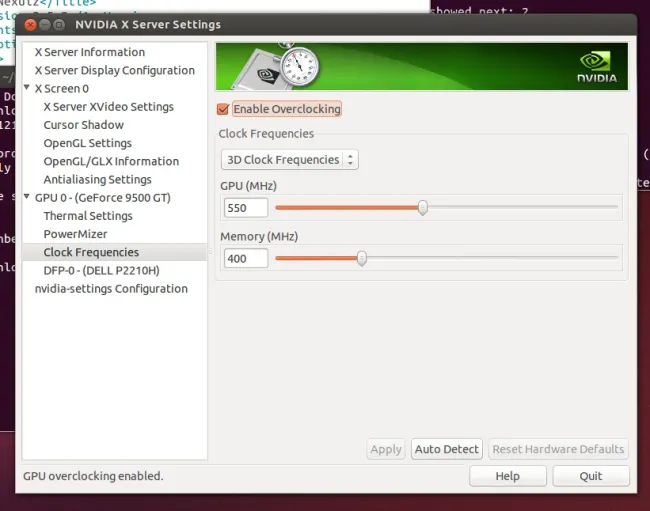The height and width of the screenshot is (511, 650).
Task: Click Reset Hardware Defaults
Action: click(558, 449)
